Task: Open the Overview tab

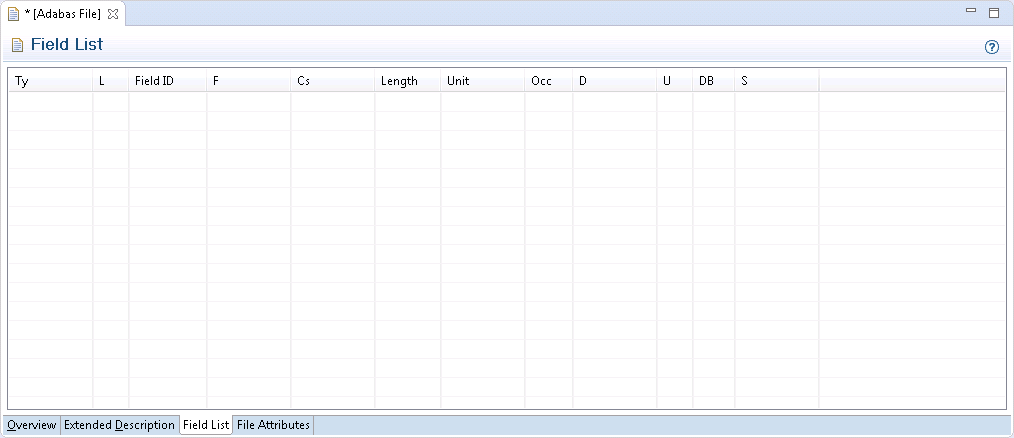Action: pyautogui.click(x=32, y=425)
